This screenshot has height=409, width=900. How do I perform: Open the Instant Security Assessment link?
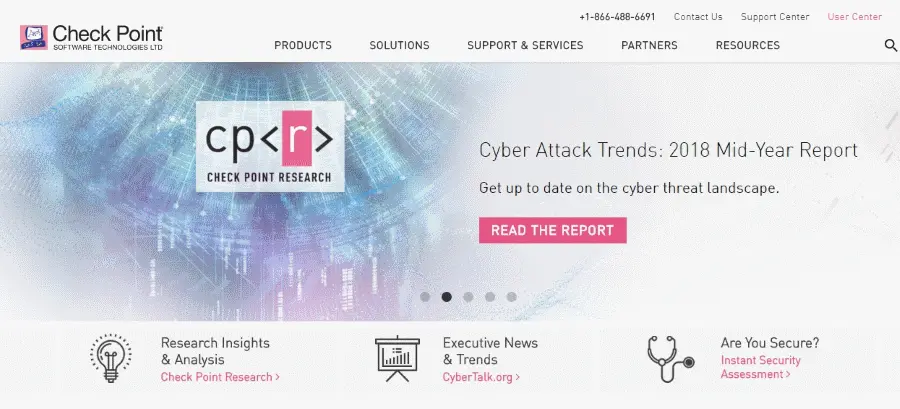coord(761,367)
